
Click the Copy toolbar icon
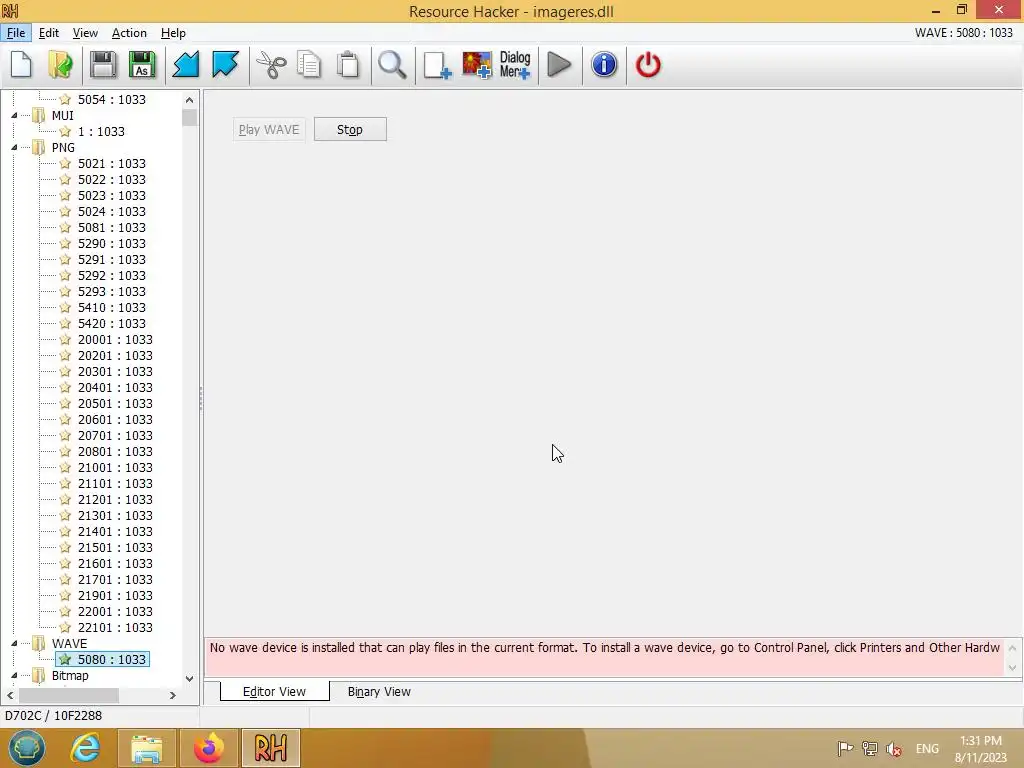[x=309, y=65]
